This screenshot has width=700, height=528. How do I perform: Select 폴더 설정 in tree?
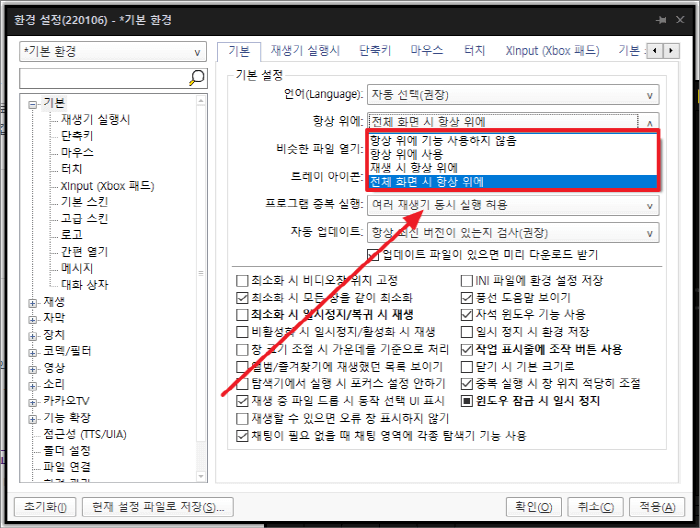[67, 451]
